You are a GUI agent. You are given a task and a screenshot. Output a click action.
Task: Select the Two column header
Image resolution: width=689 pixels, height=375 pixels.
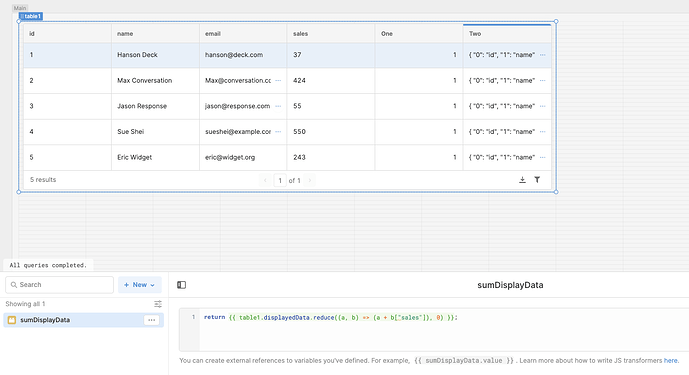pos(507,33)
